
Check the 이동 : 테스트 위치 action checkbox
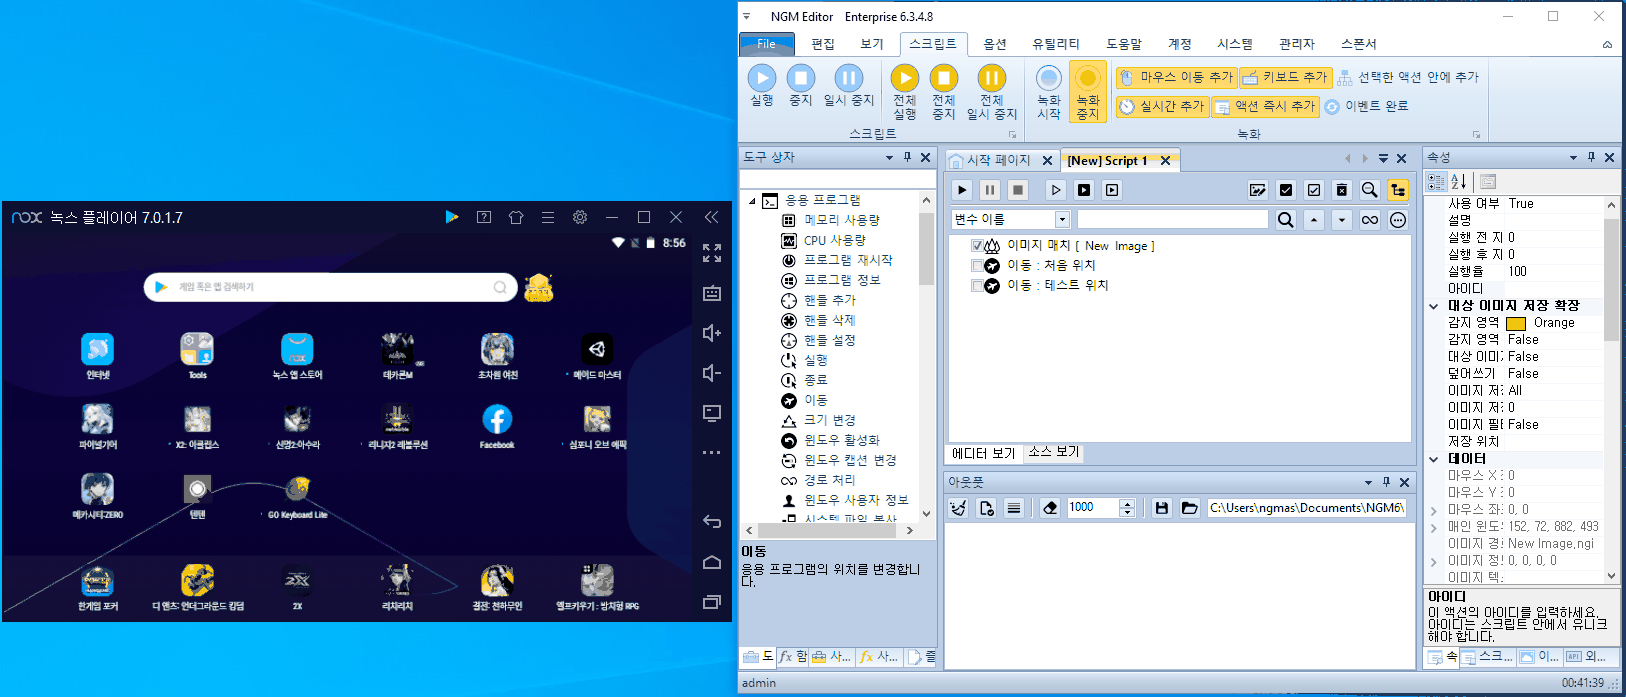(x=978, y=286)
